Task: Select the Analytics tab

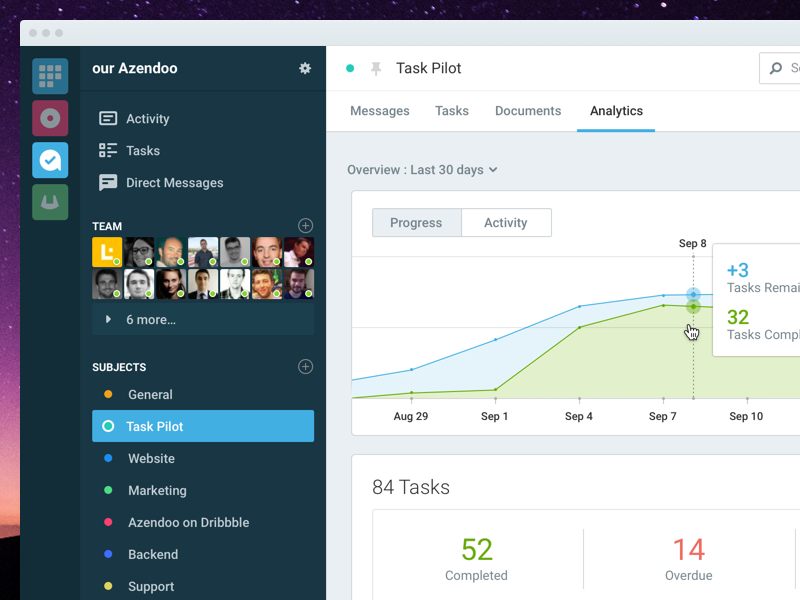Action: tap(616, 111)
